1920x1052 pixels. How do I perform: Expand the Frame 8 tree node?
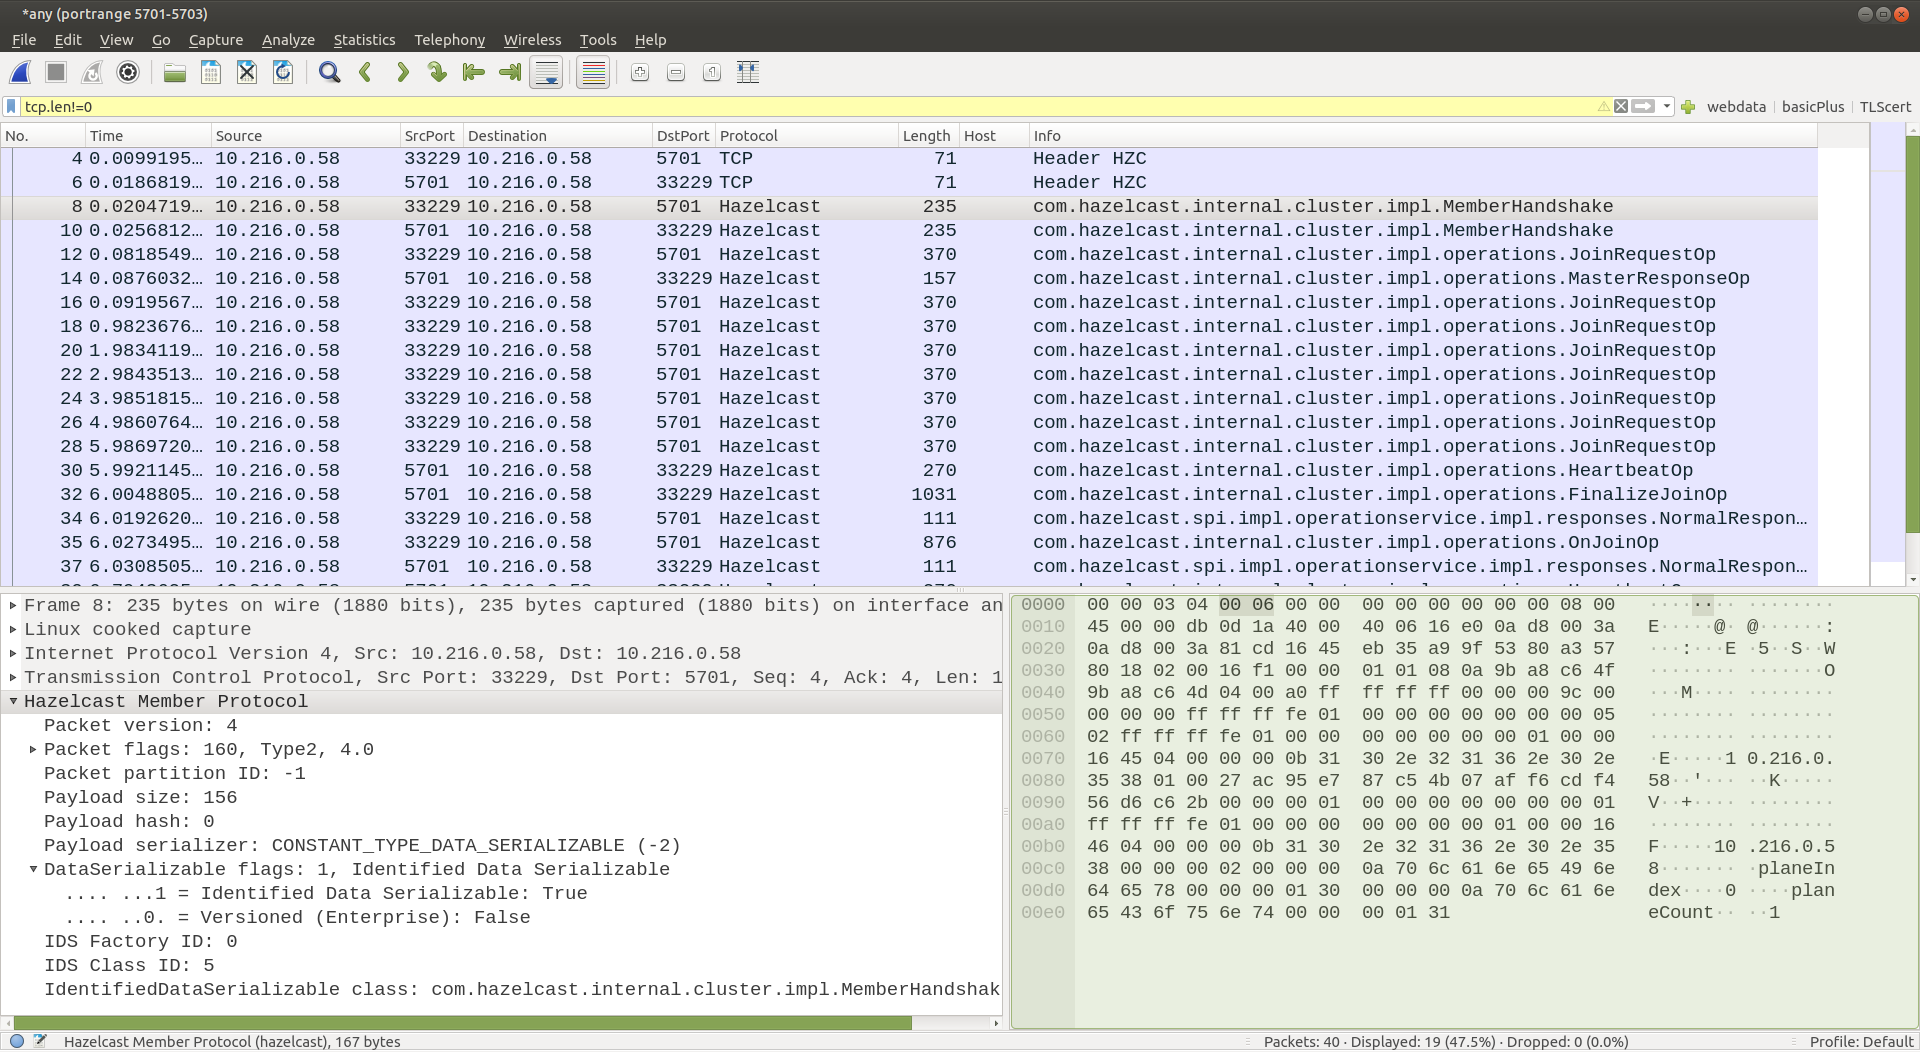pos(13,606)
